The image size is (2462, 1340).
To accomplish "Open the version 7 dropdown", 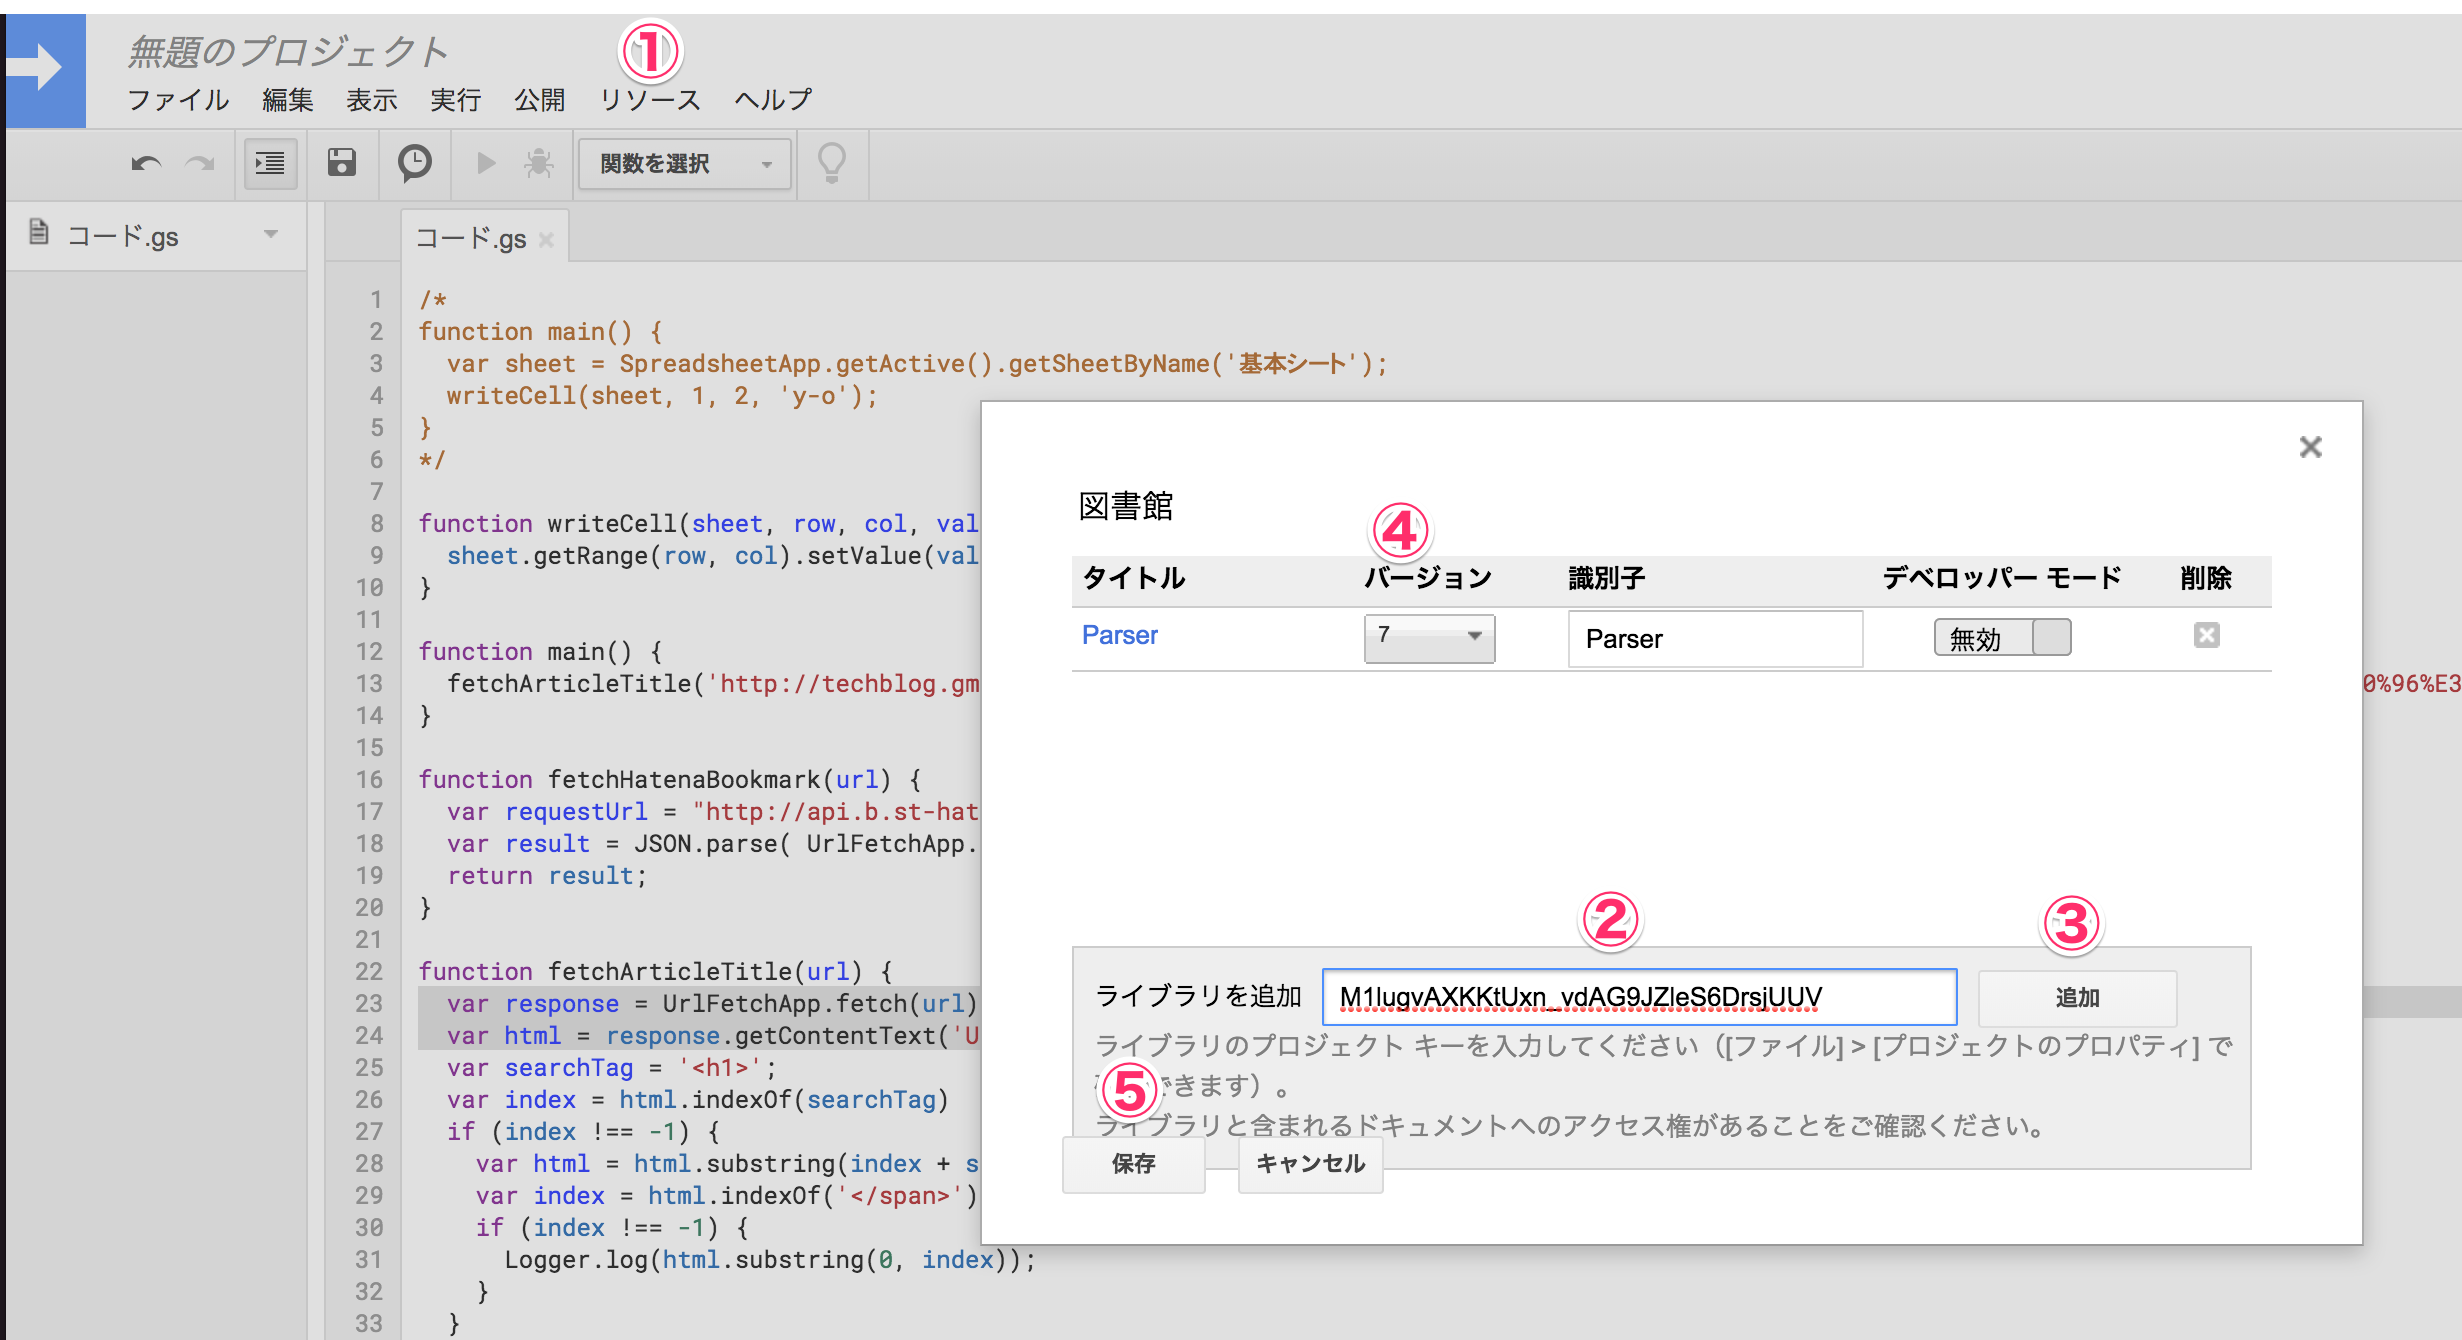I will [x=1429, y=637].
